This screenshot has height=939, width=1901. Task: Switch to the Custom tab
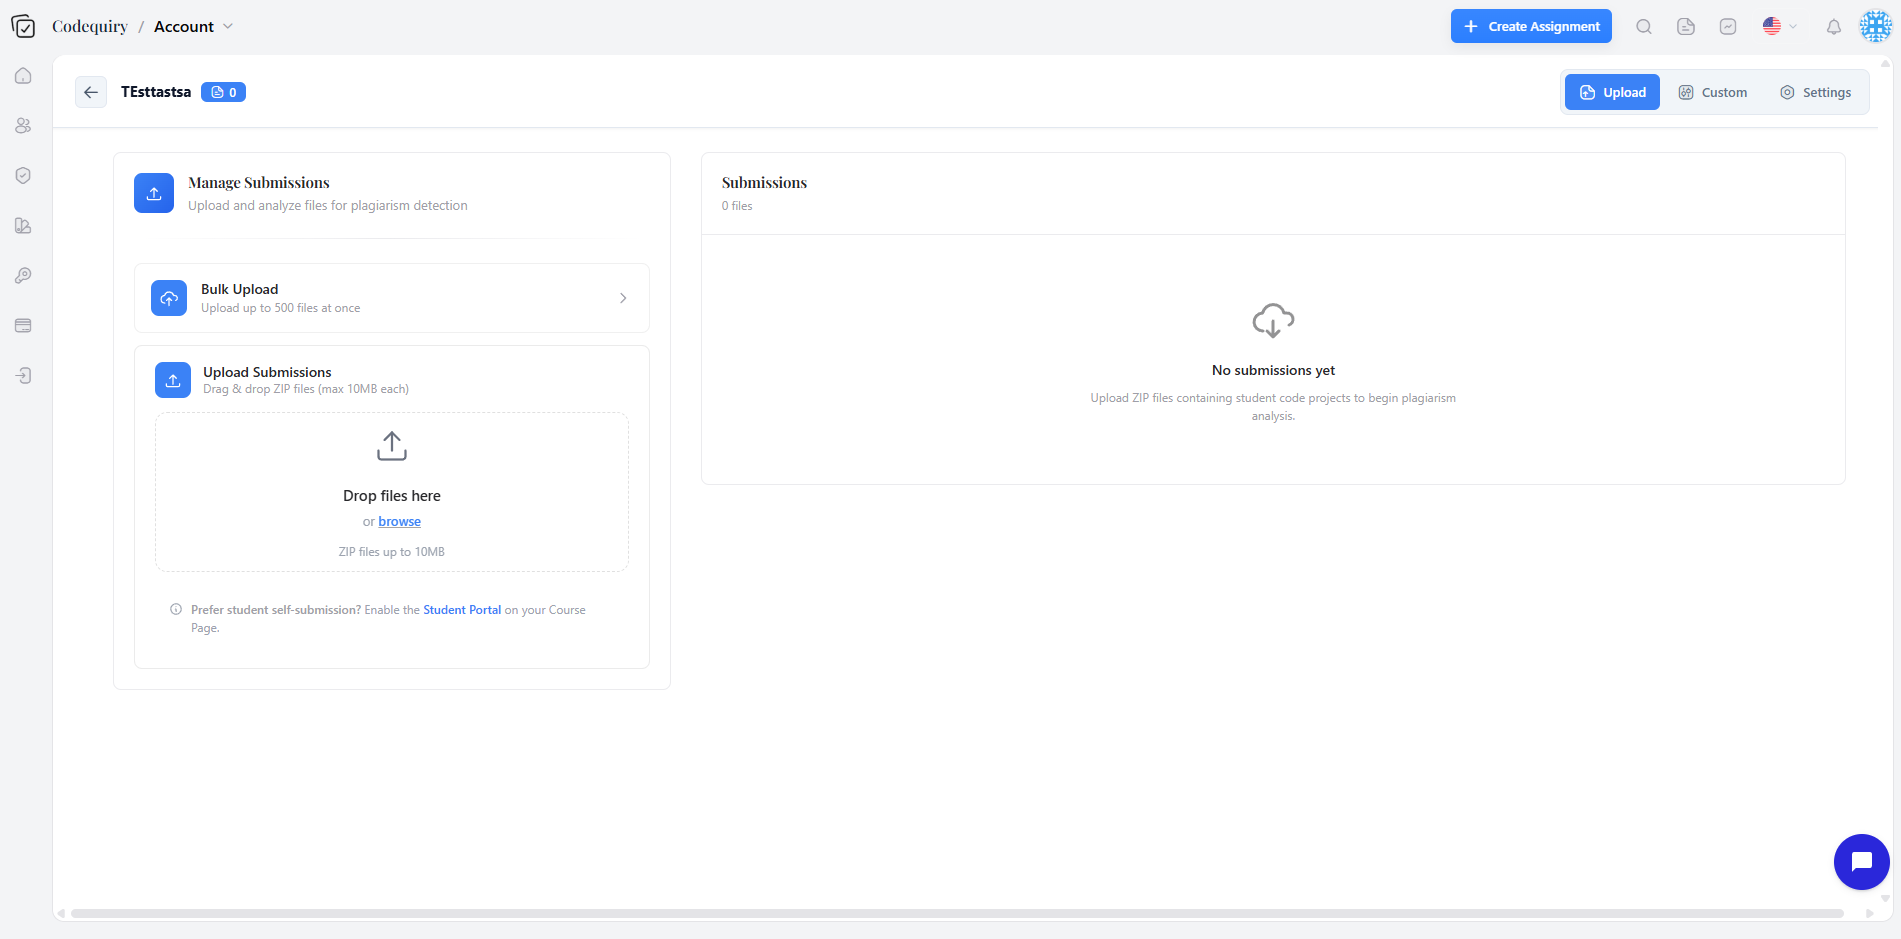(1712, 91)
